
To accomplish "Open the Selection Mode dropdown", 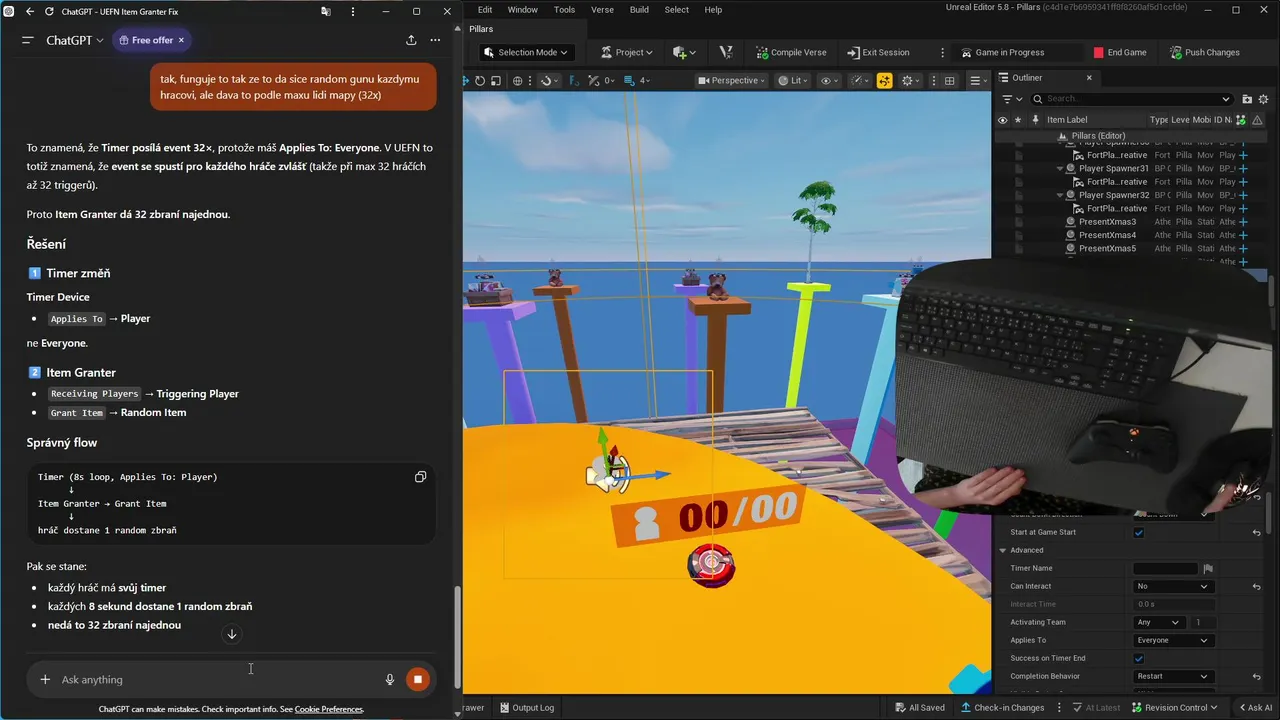I will pos(525,52).
